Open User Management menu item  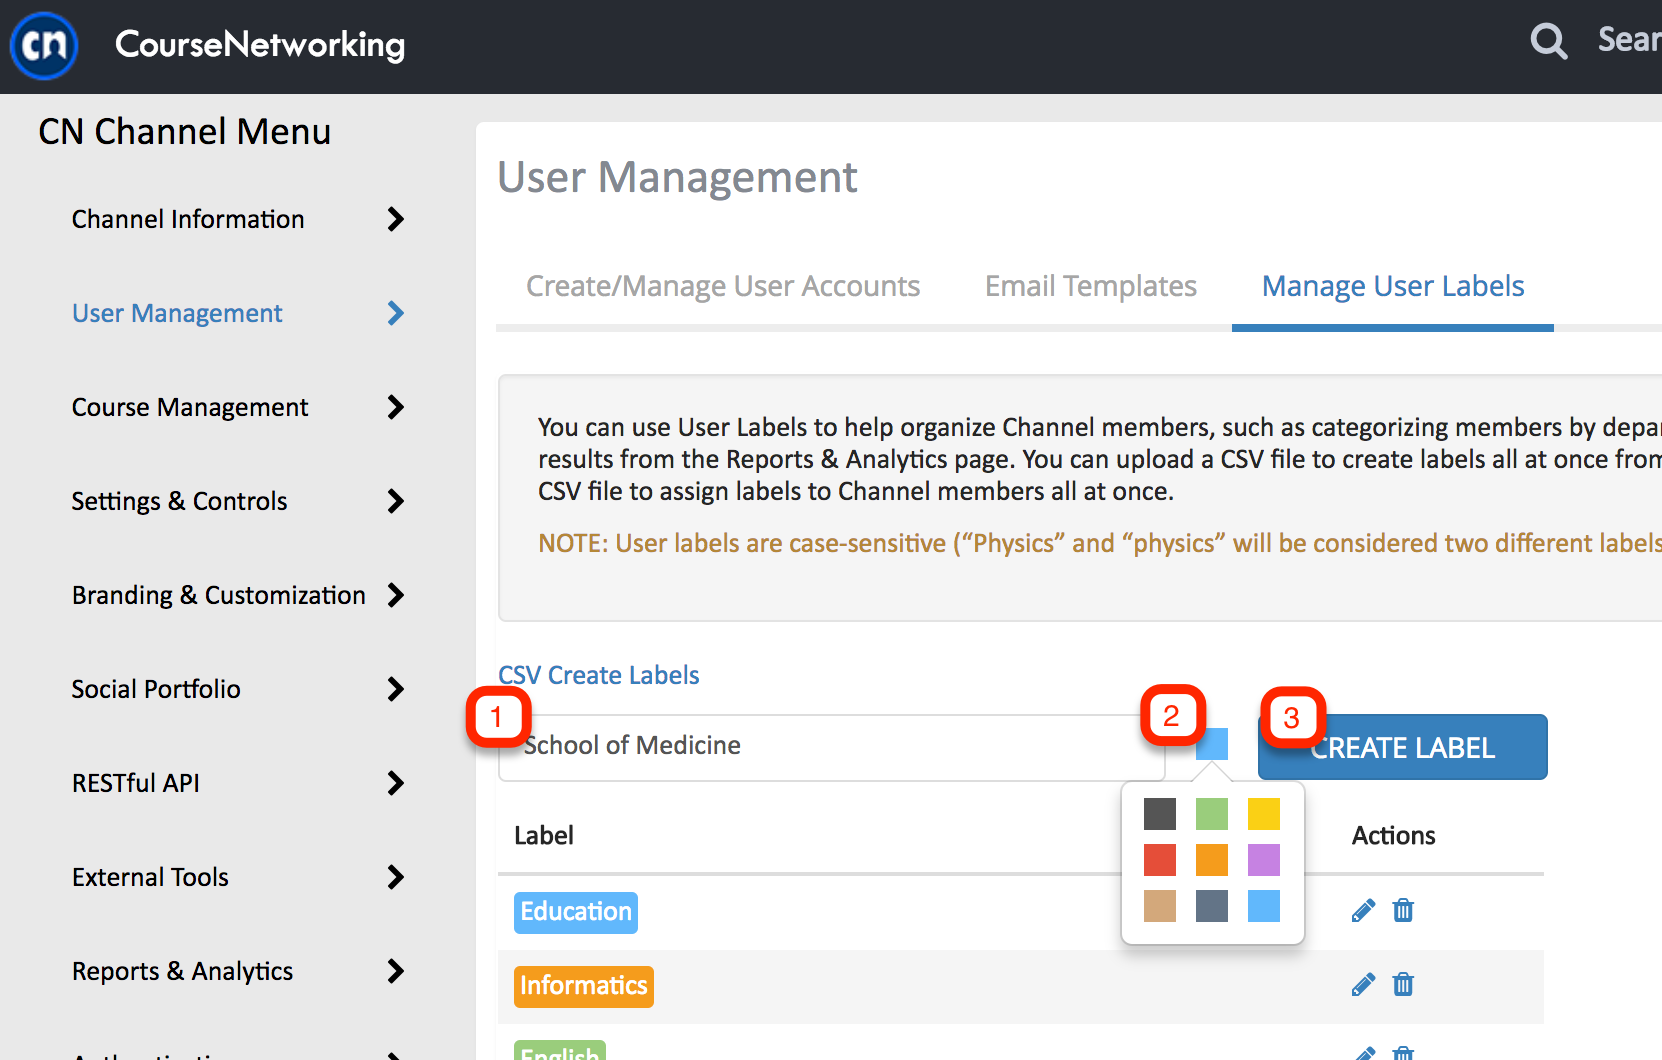coord(177,313)
